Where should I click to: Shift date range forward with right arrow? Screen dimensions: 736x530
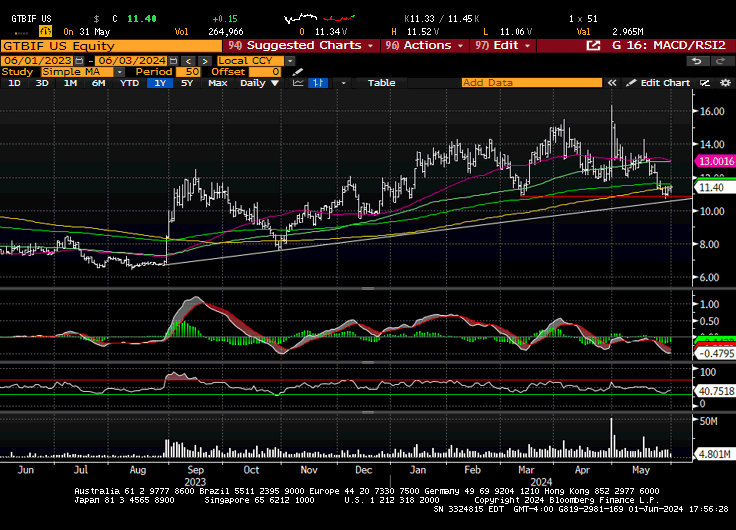(205, 61)
